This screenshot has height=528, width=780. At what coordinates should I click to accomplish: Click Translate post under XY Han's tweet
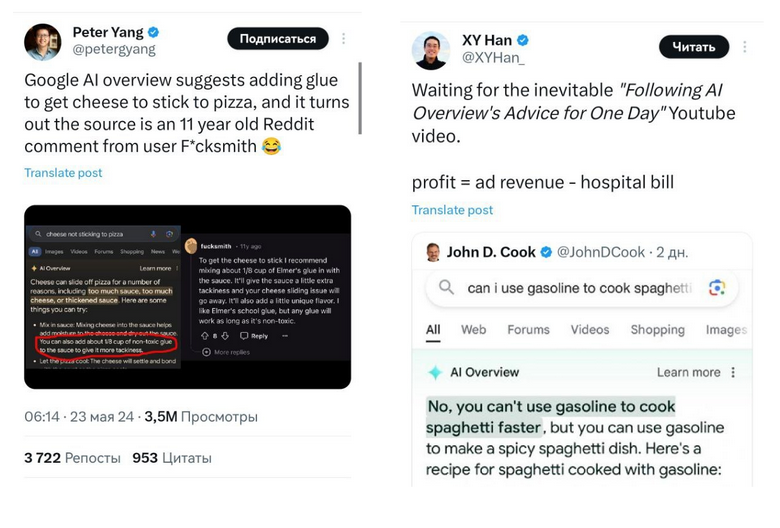[x=452, y=210]
